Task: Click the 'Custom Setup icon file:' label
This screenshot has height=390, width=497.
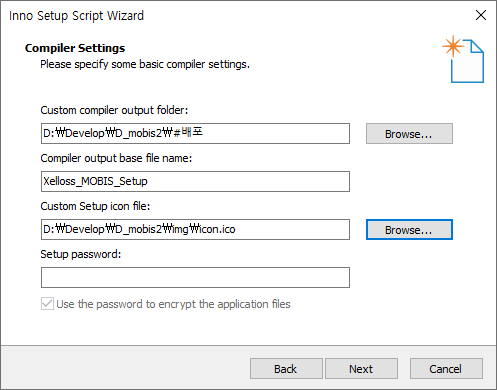Action: pyautogui.click(x=95, y=206)
